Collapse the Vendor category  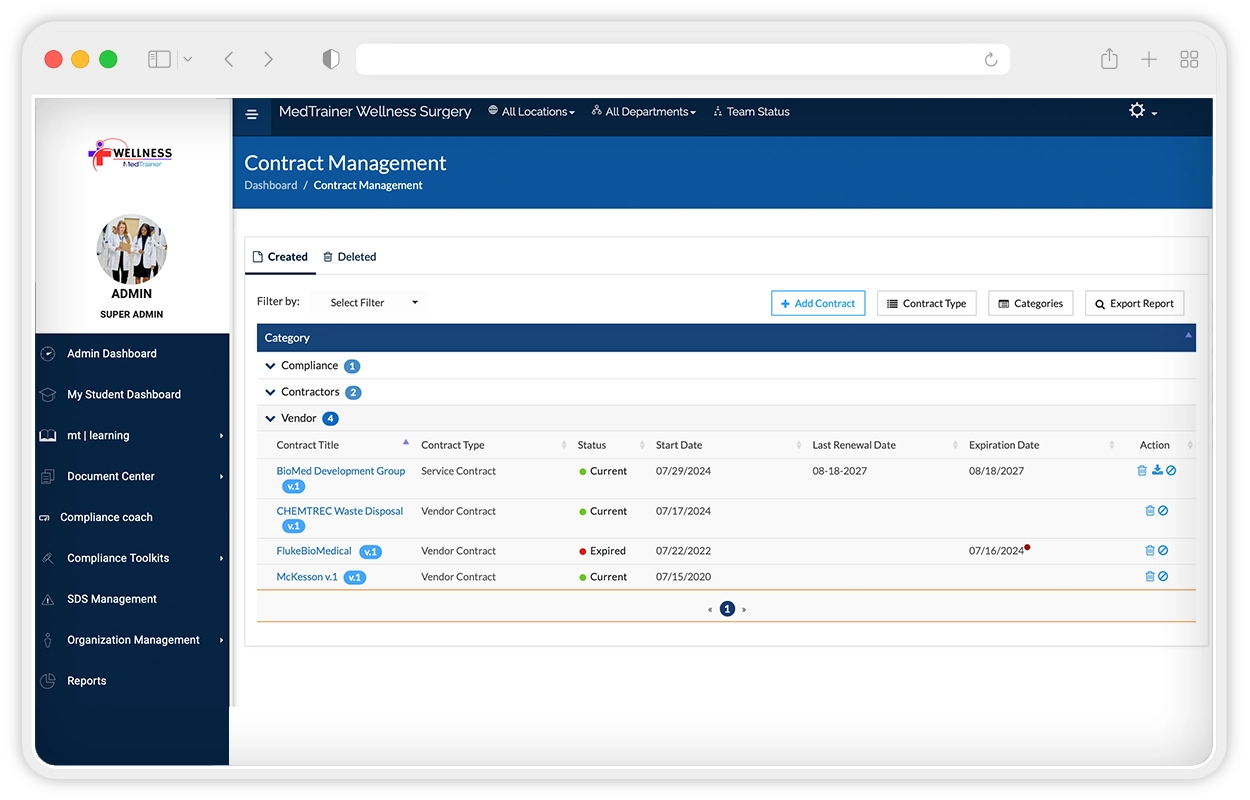click(x=270, y=419)
